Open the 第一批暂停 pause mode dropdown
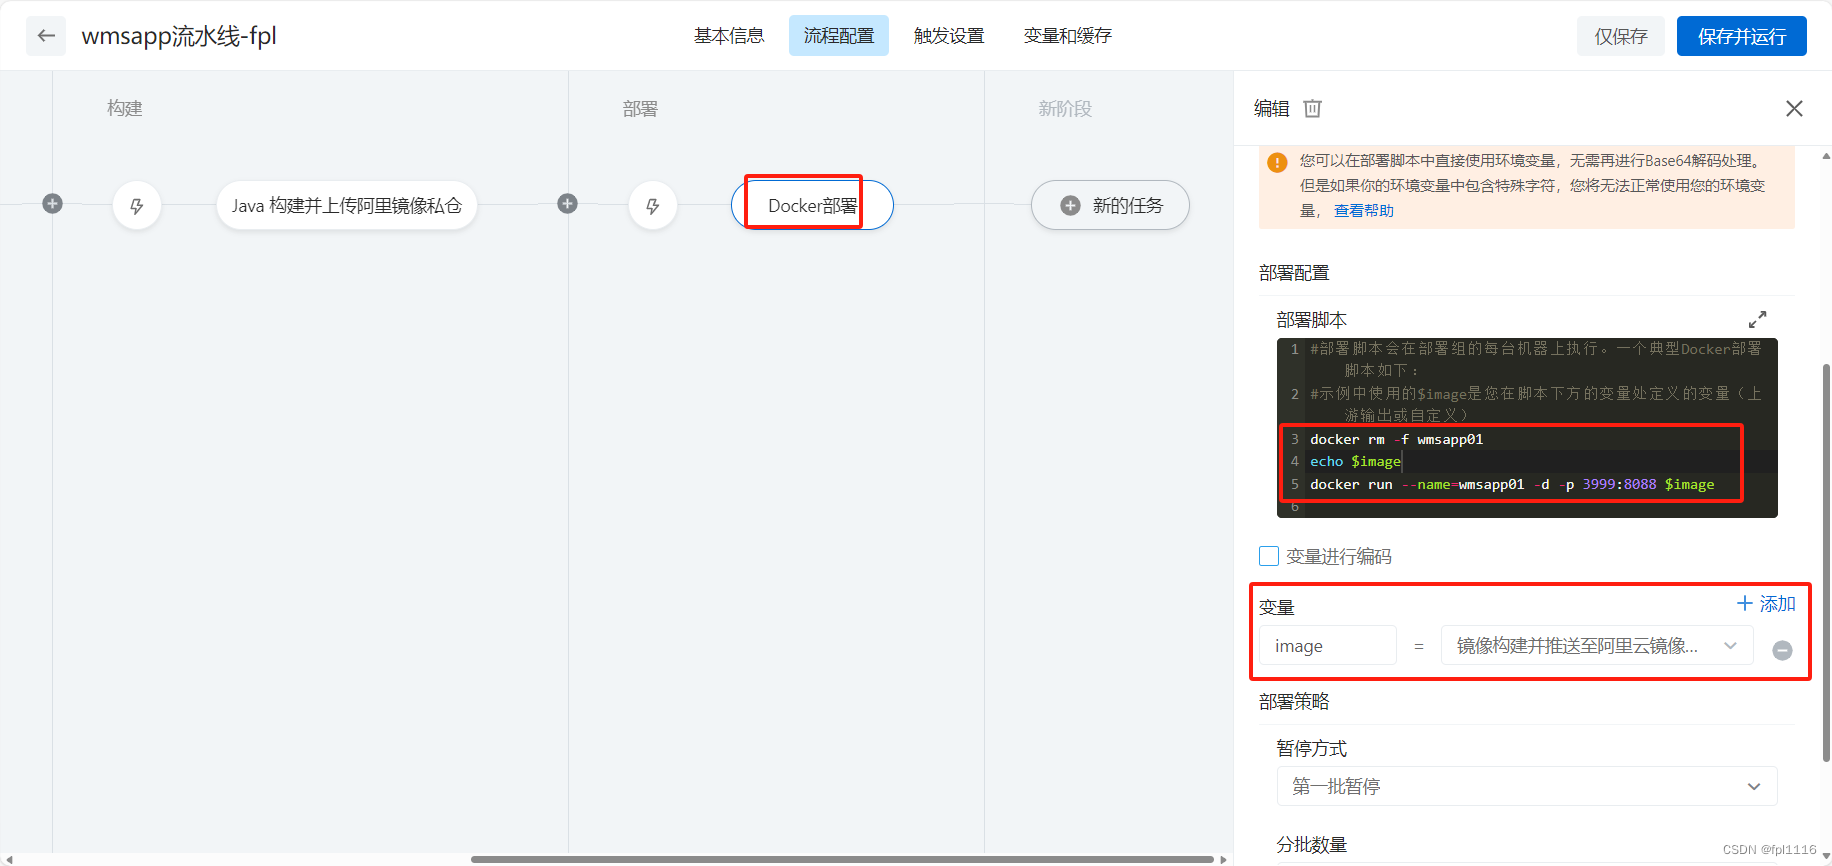 (x=1527, y=786)
